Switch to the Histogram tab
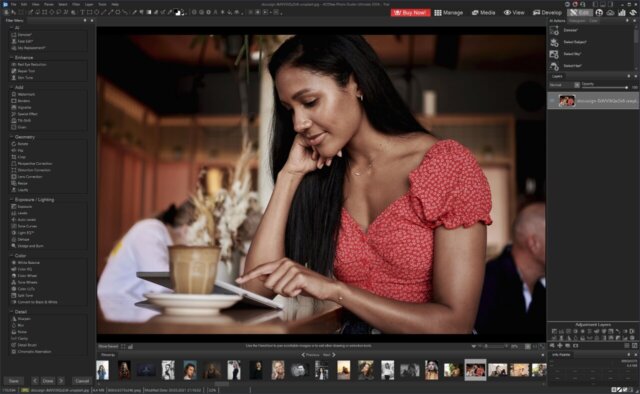Viewport: 640px width, 394px height. click(x=577, y=20)
